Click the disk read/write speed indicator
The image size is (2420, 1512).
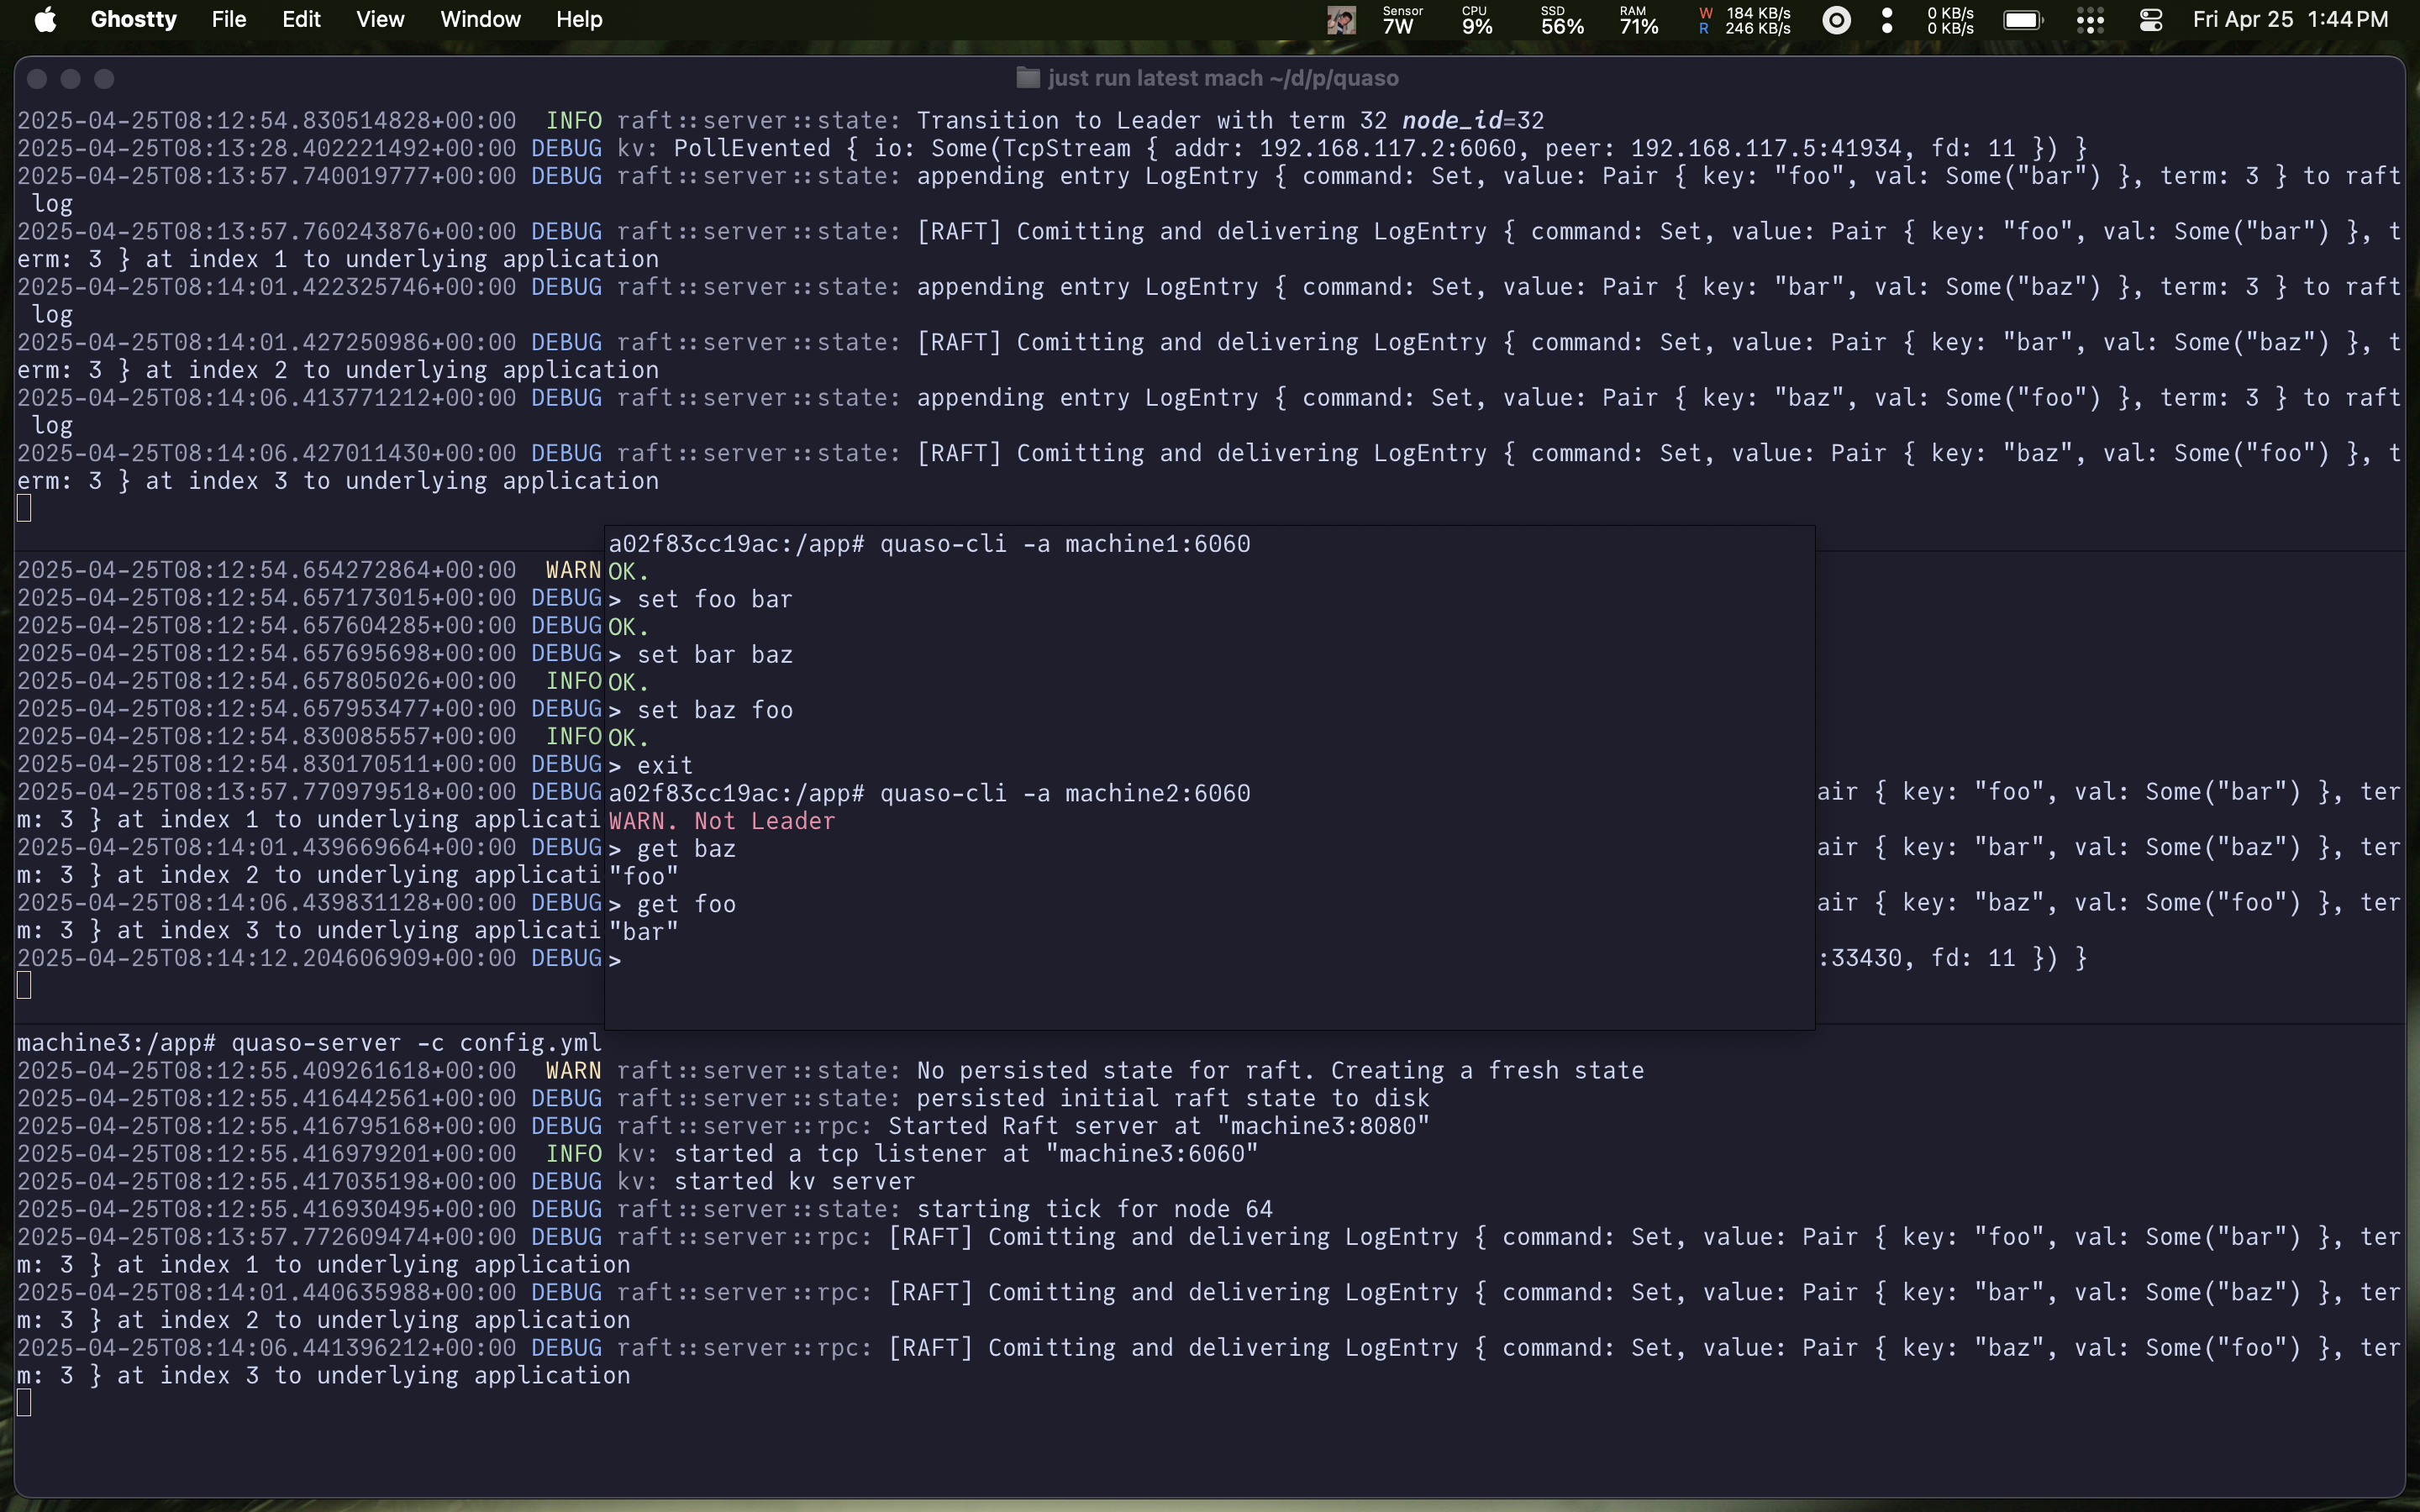pyautogui.click(x=1745, y=20)
